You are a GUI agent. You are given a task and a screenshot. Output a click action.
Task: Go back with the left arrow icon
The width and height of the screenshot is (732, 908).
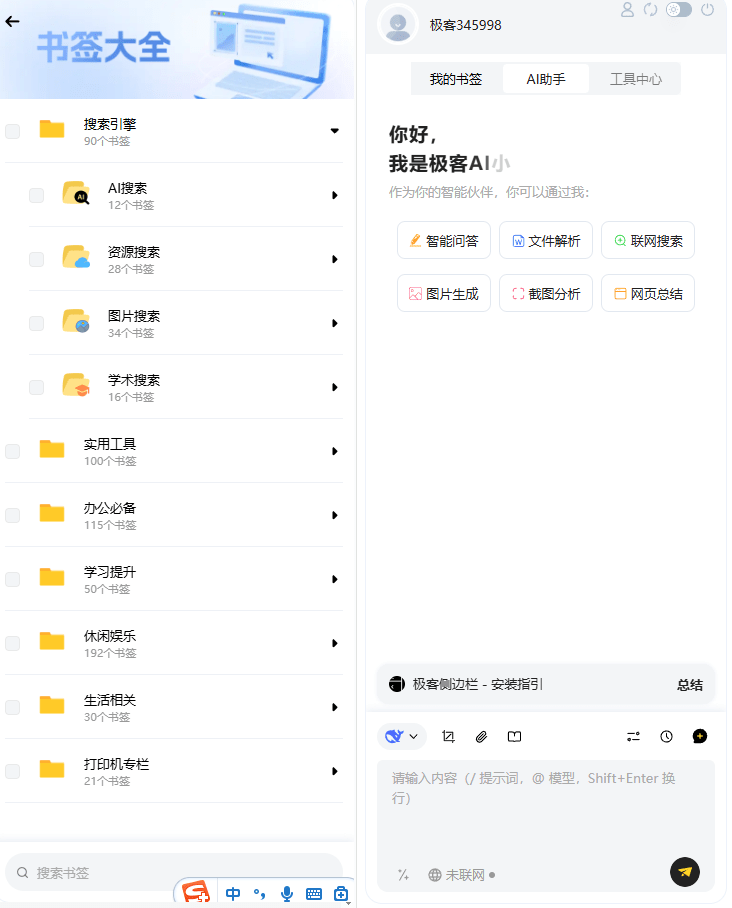12,21
